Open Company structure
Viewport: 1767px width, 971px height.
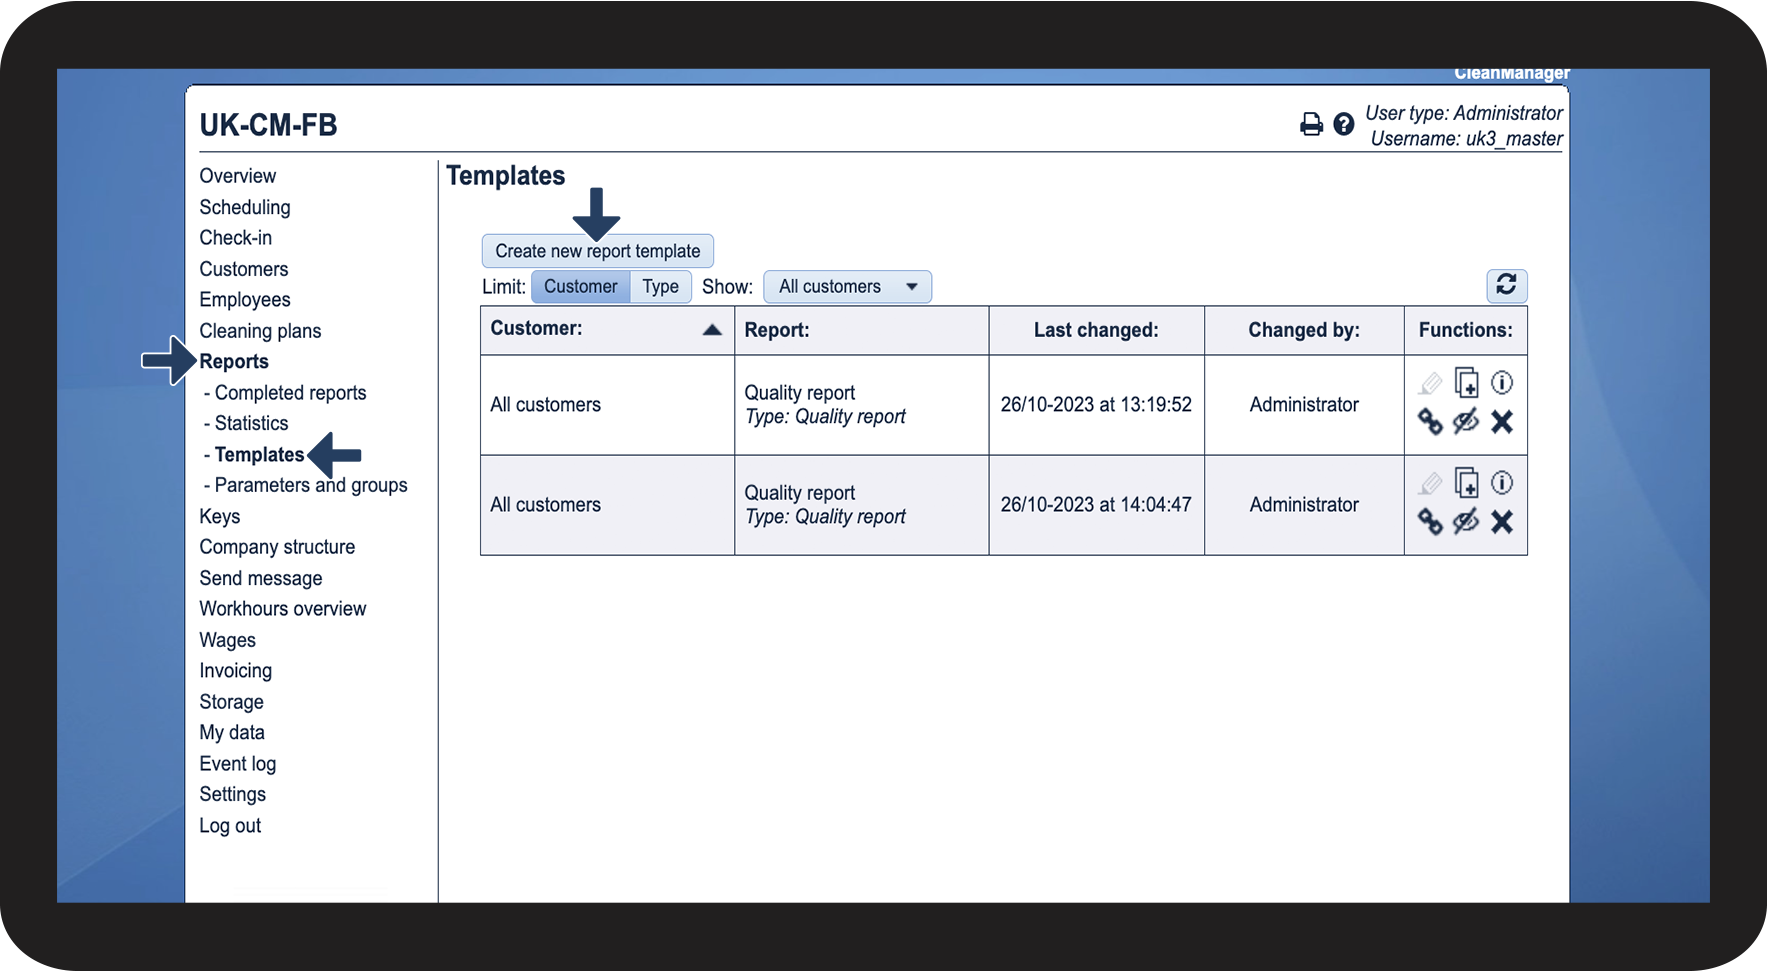point(277,547)
